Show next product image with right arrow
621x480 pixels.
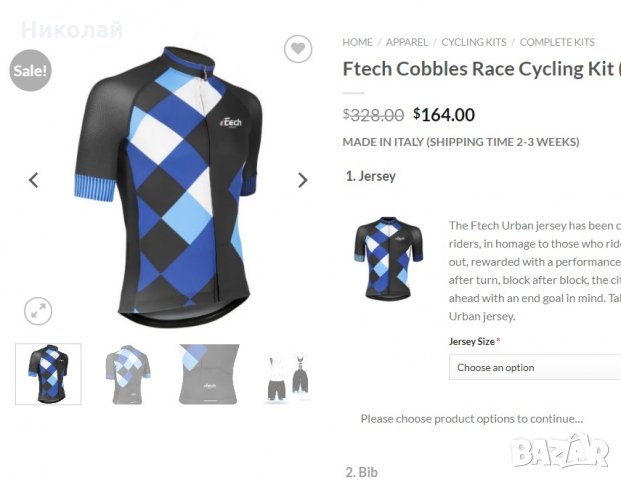pos(303,180)
